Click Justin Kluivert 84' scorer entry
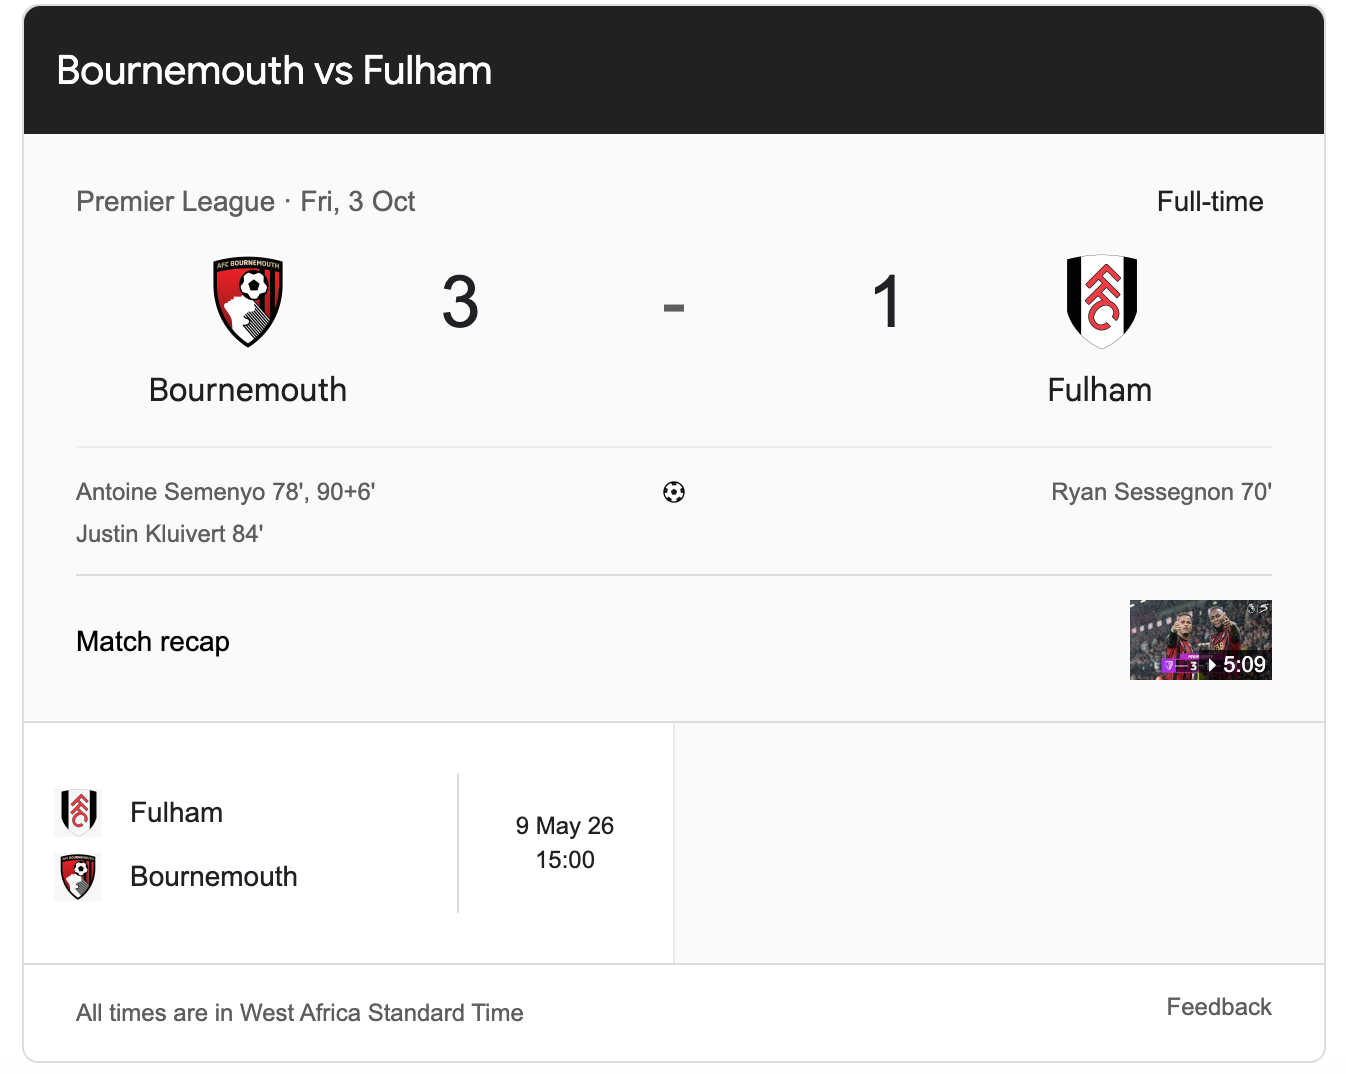The height and width of the screenshot is (1074, 1346). point(170,534)
